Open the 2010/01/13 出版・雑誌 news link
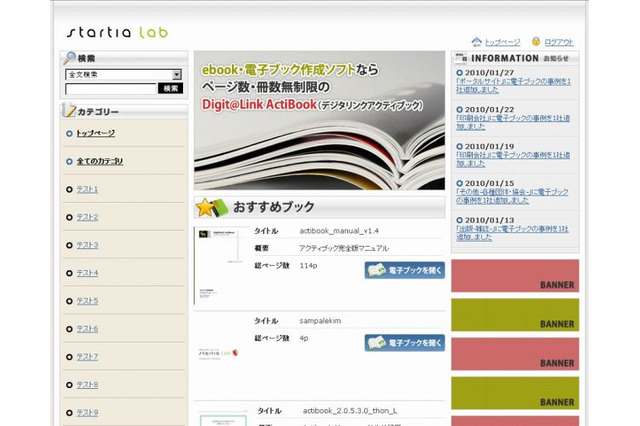 pos(512,233)
